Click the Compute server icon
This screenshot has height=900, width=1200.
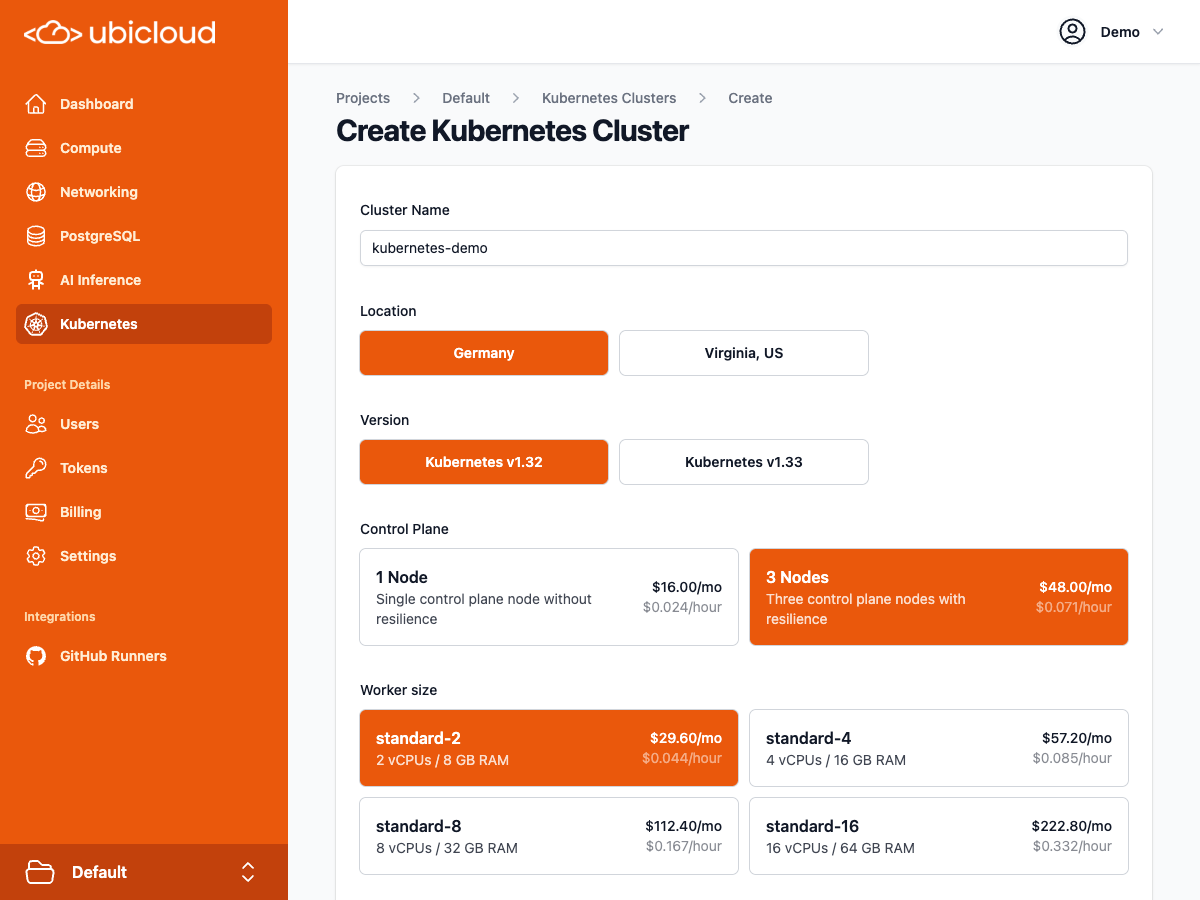(36, 148)
